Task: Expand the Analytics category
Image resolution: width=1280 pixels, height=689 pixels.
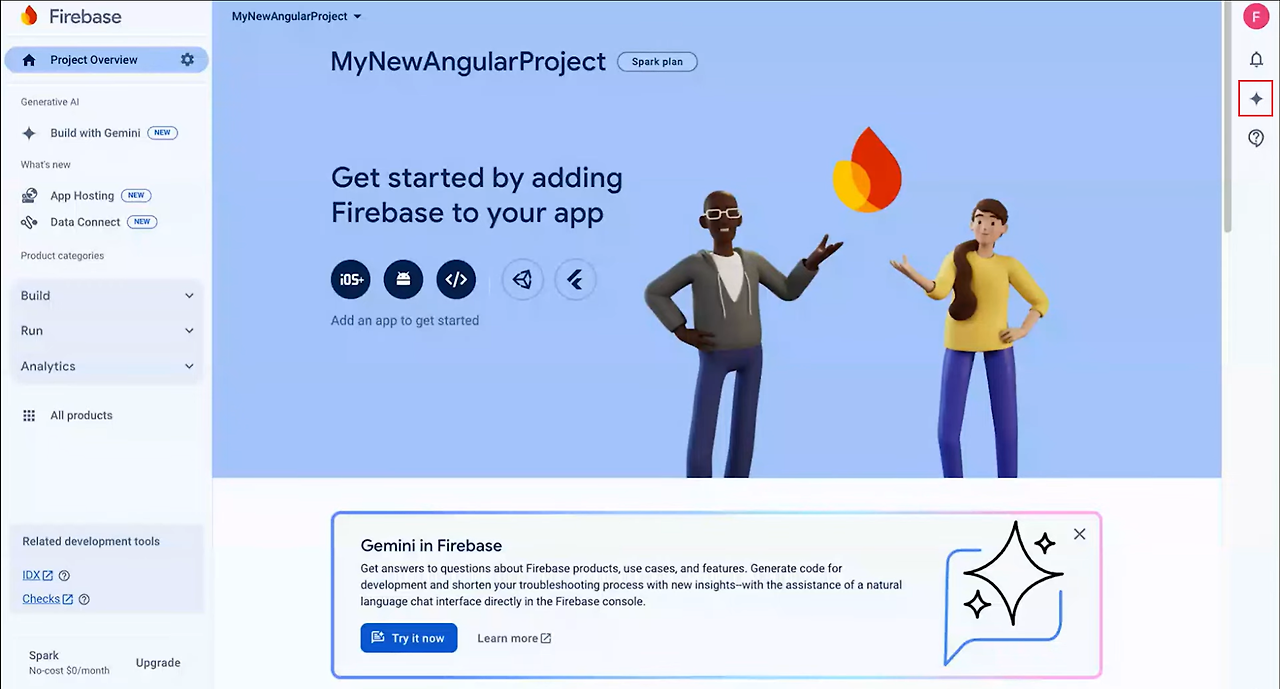Action: coord(107,366)
